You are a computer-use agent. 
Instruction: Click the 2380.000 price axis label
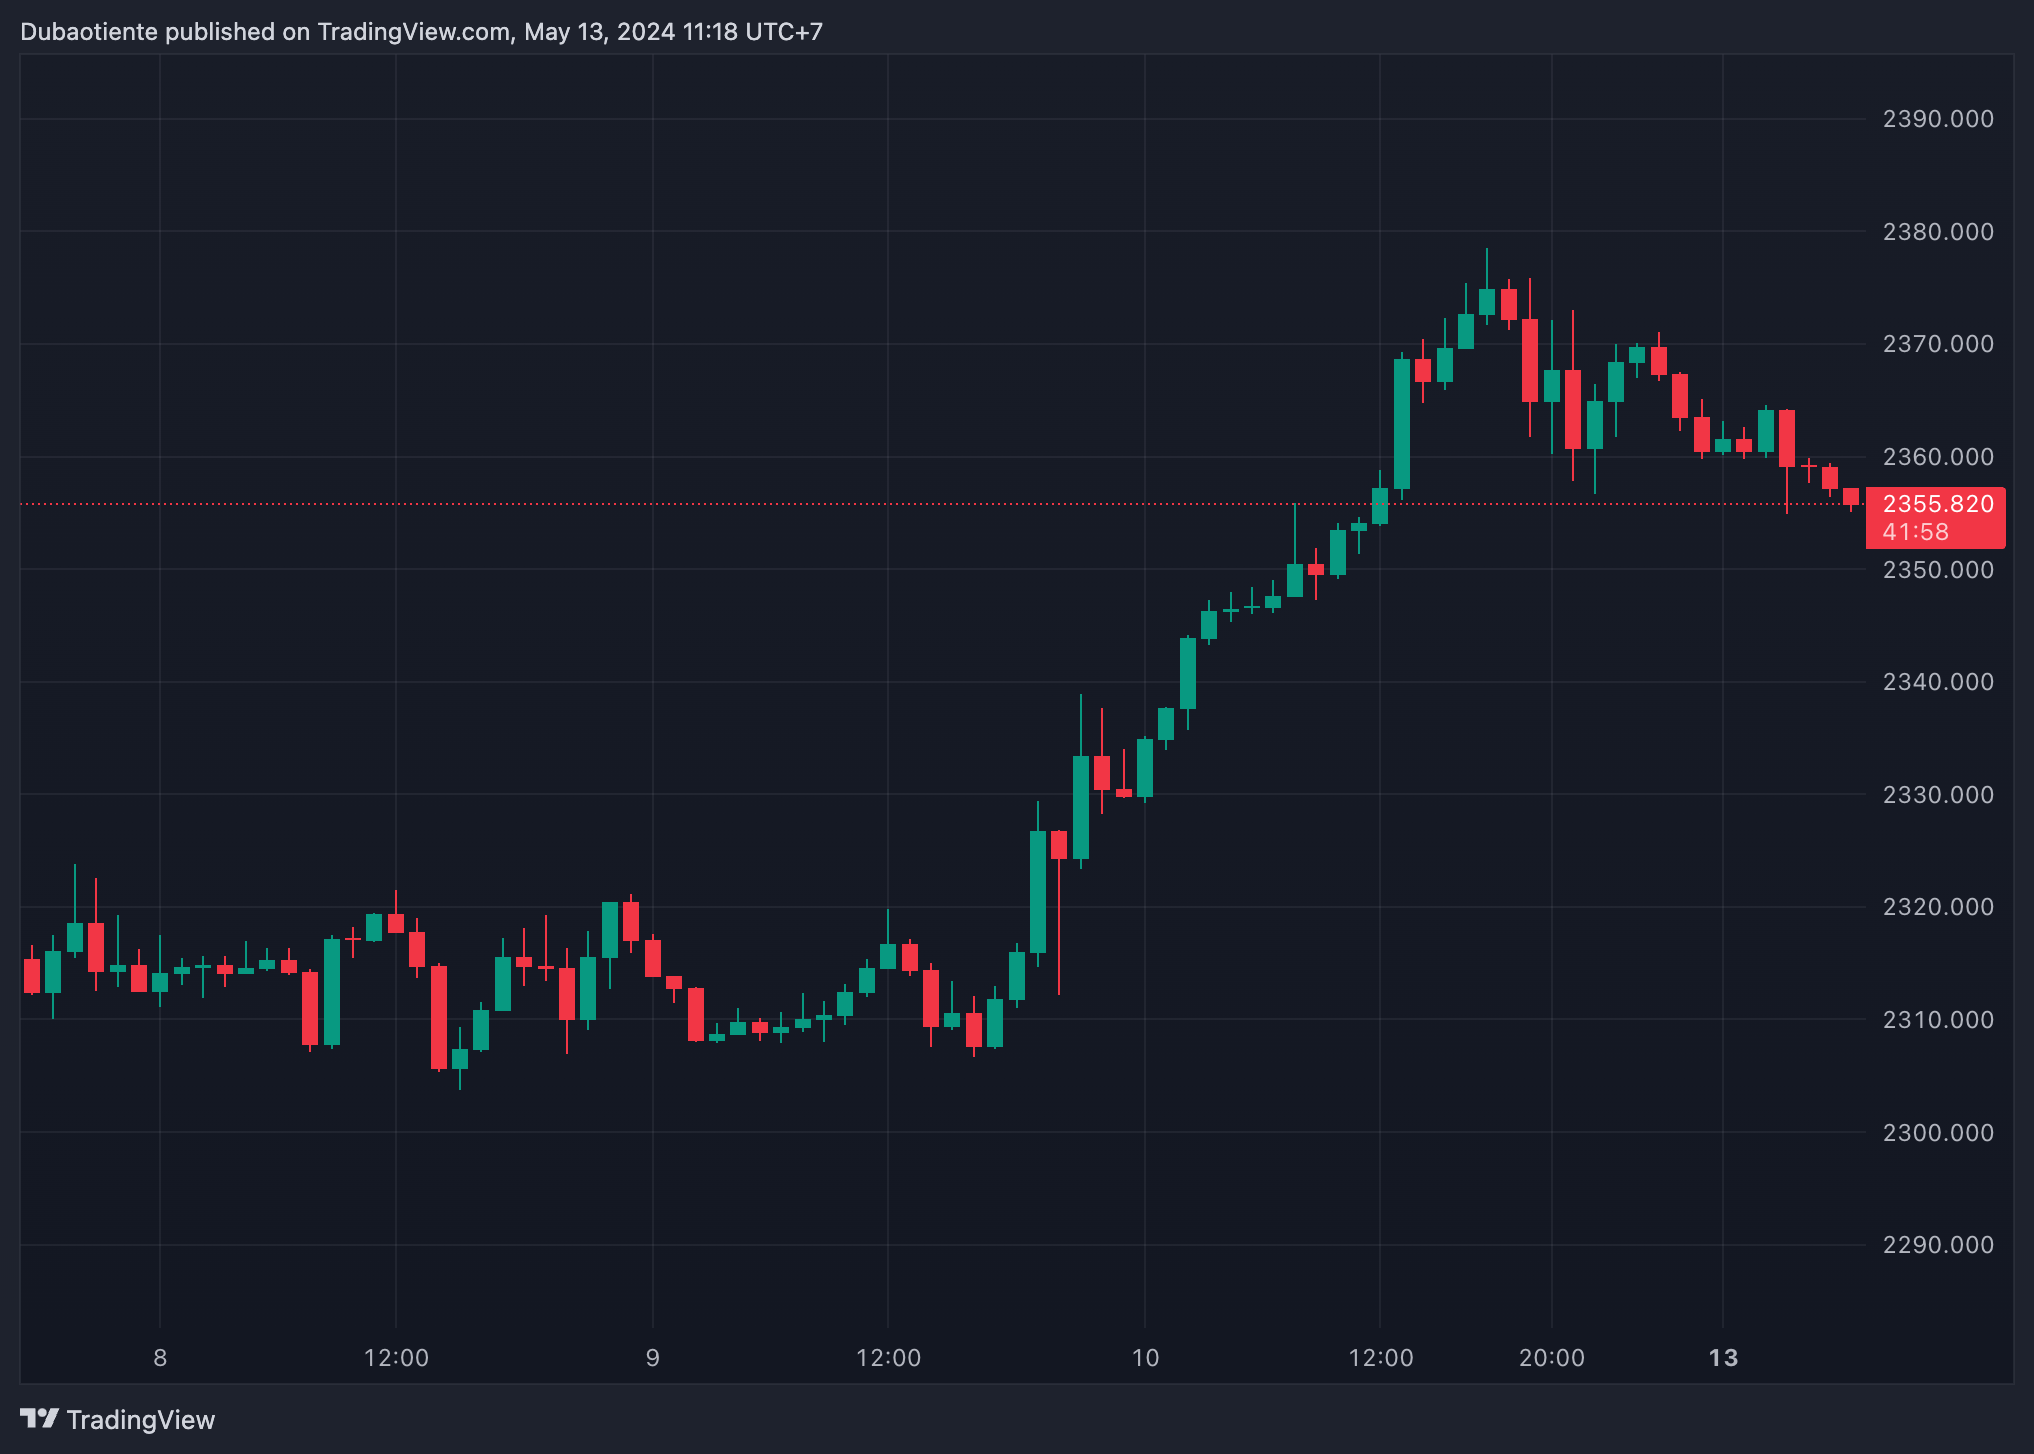[1938, 232]
